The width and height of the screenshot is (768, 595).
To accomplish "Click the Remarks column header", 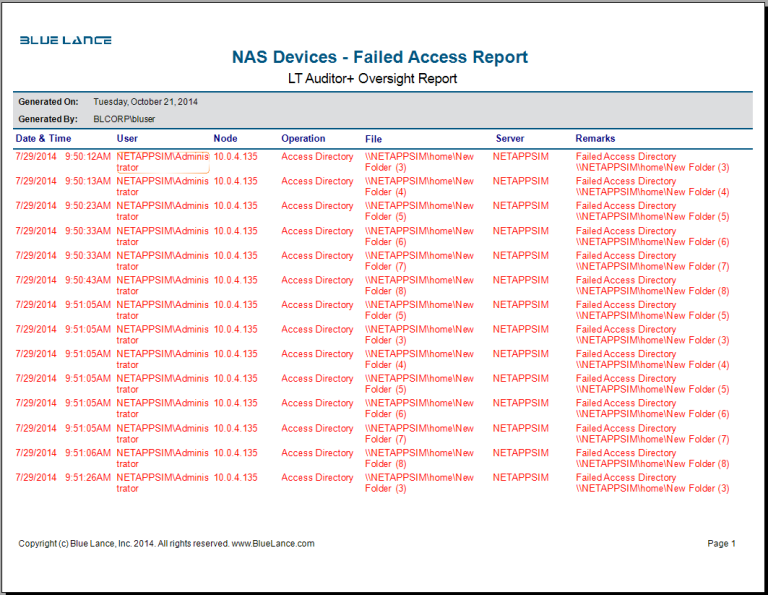I will pyautogui.click(x=595, y=139).
